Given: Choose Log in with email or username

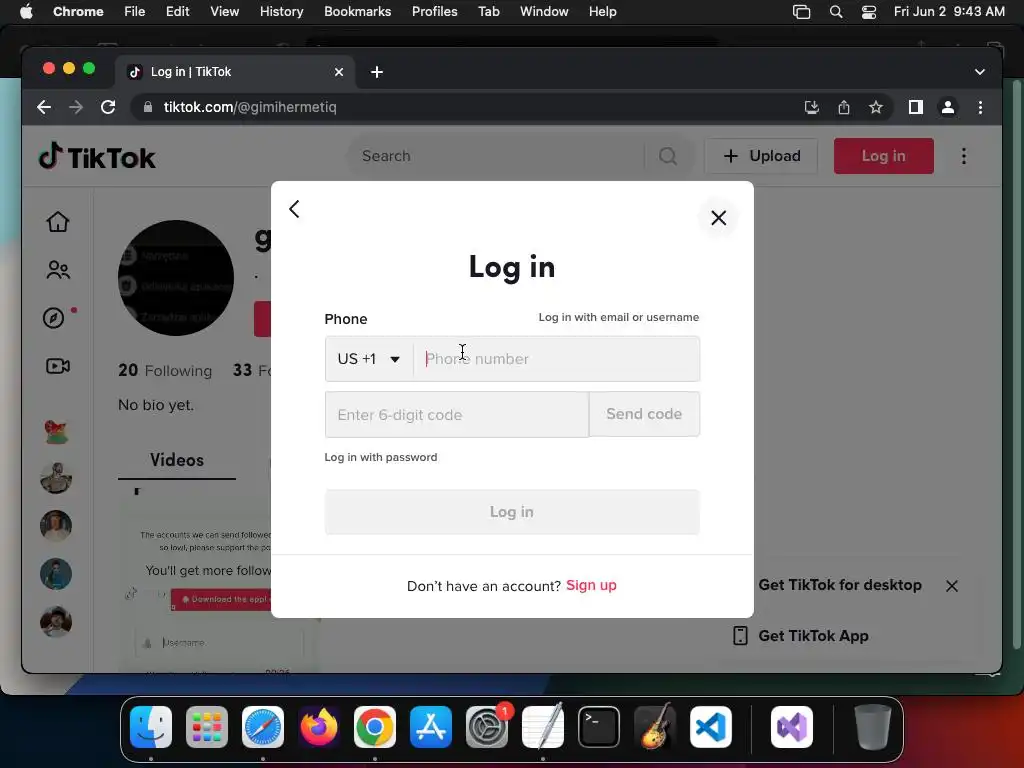Looking at the screenshot, I should (618, 317).
